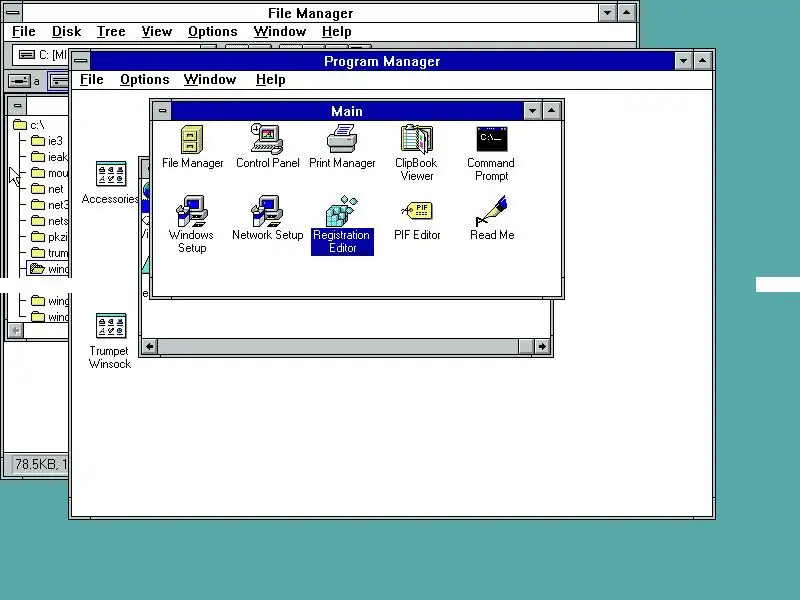The image size is (800, 600).
Task: Click the Program Manager title bar
Action: tap(382, 61)
